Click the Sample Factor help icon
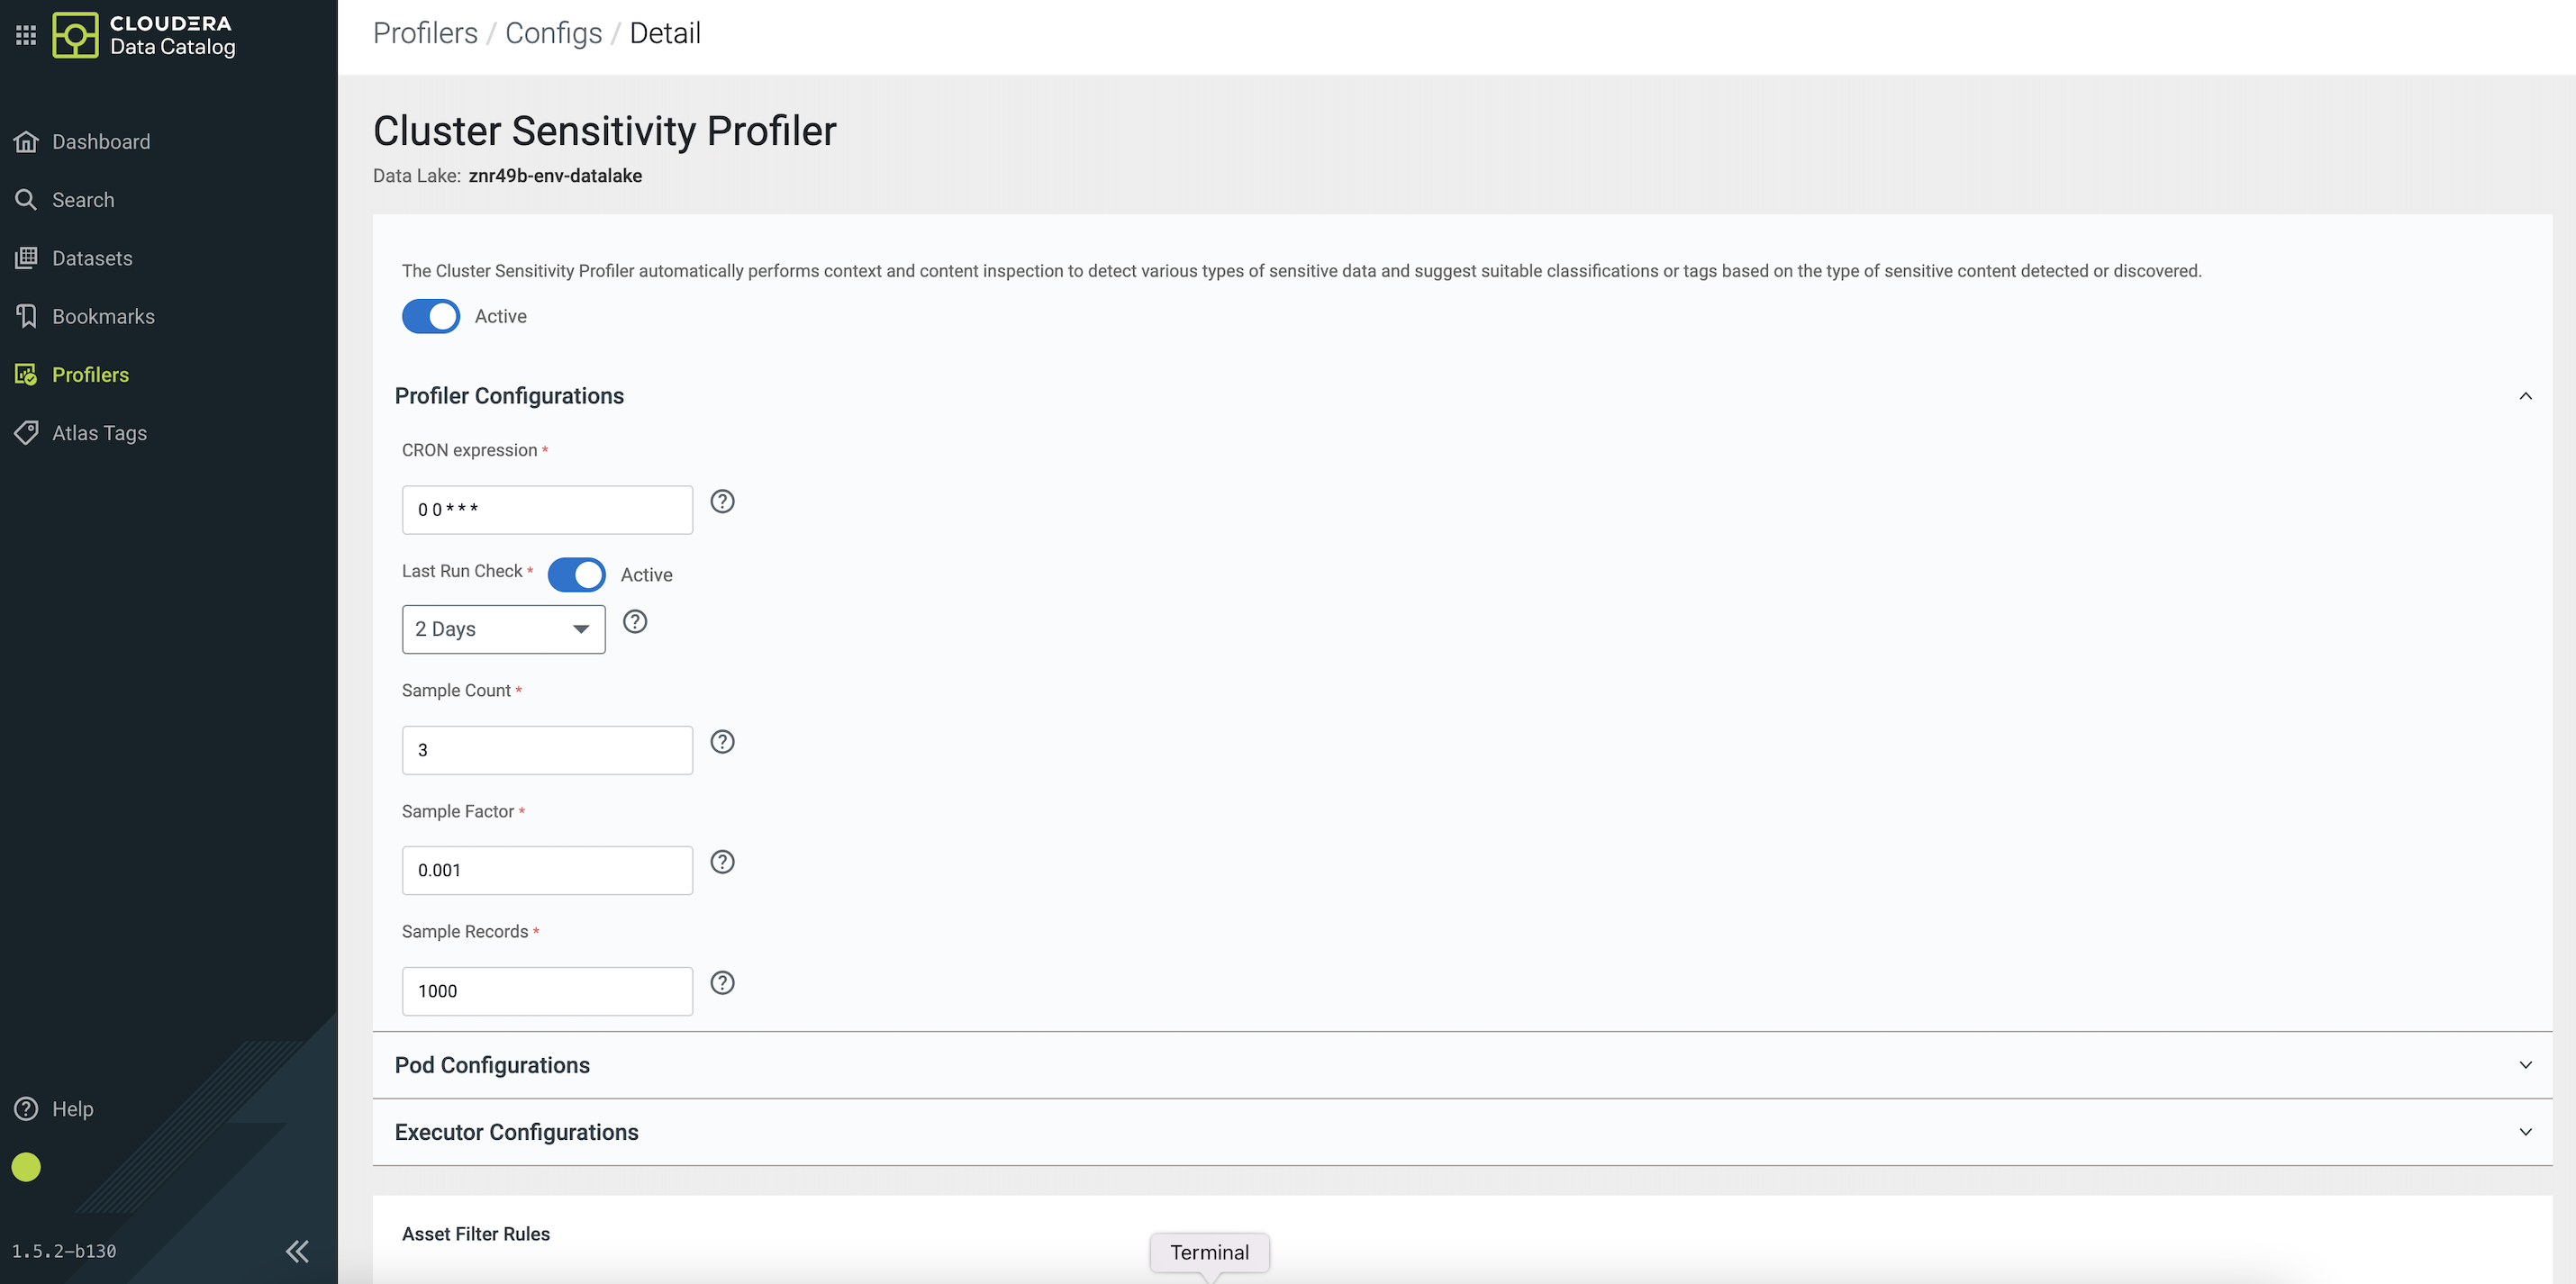Image resolution: width=2576 pixels, height=1284 pixels. [722, 862]
